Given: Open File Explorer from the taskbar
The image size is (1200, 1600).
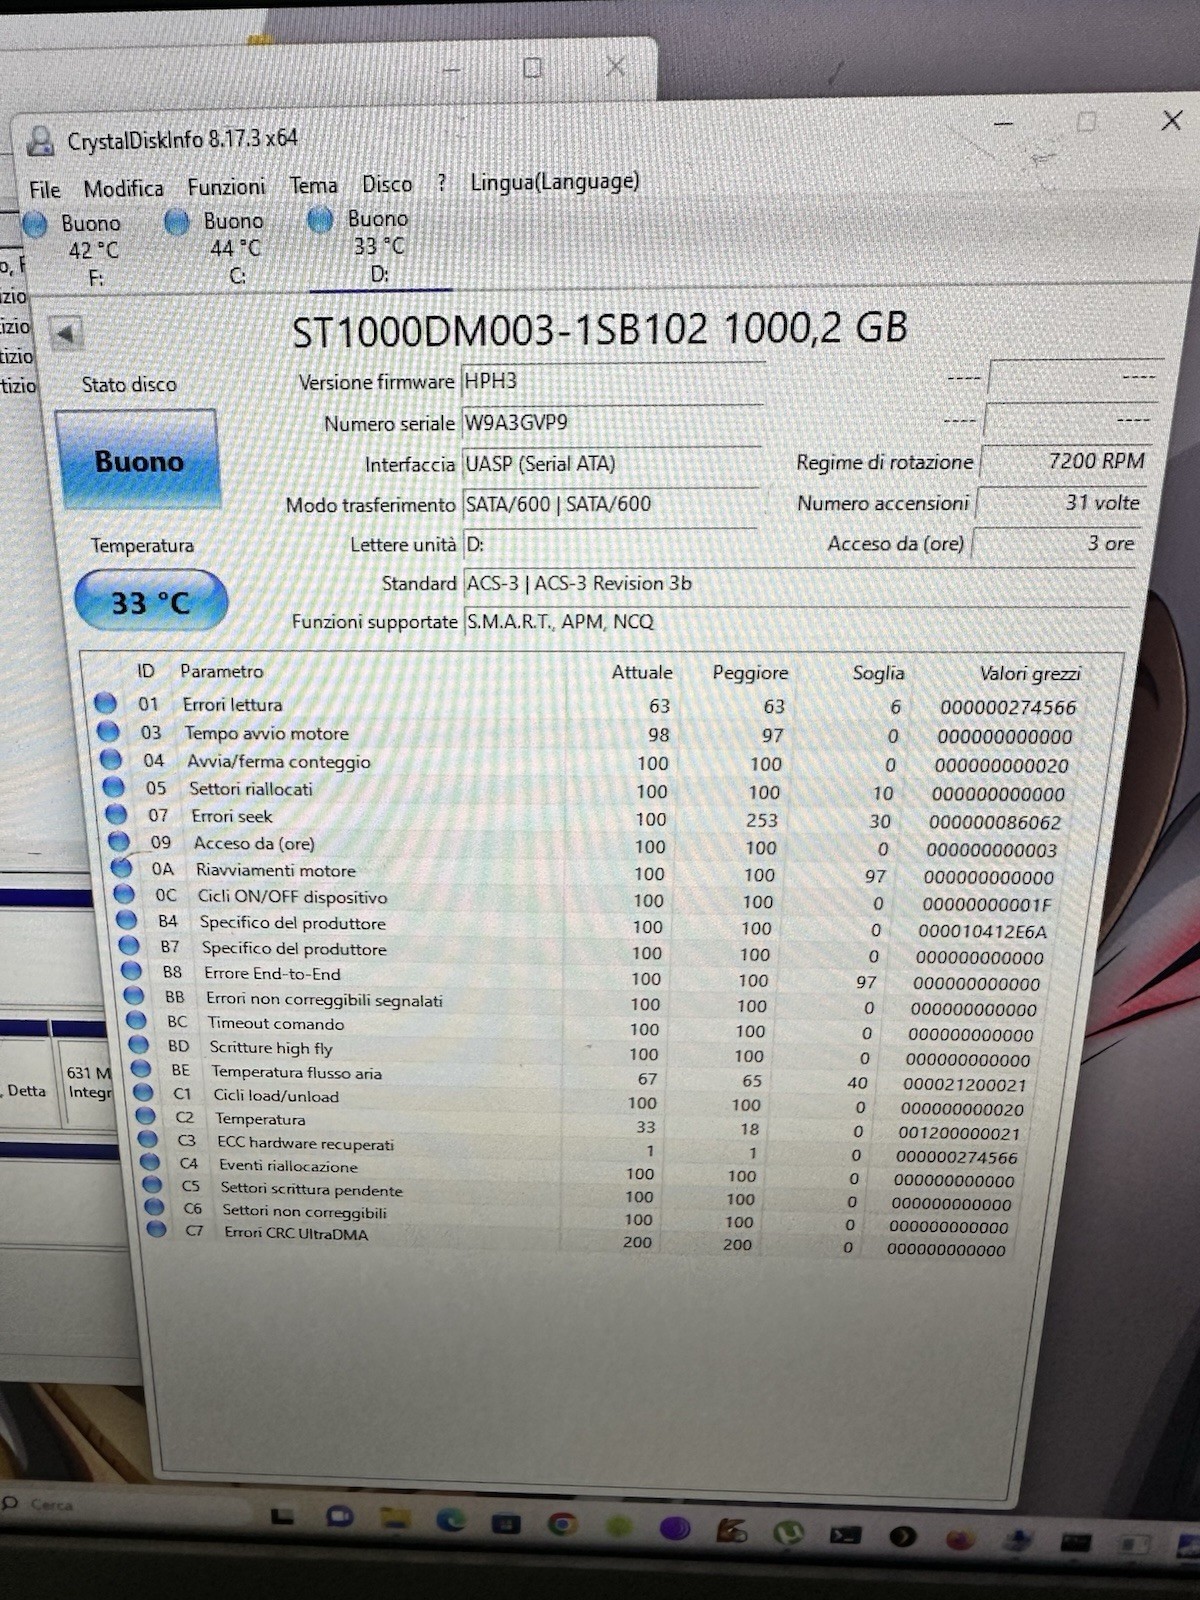Looking at the screenshot, I should point(396,1517).
